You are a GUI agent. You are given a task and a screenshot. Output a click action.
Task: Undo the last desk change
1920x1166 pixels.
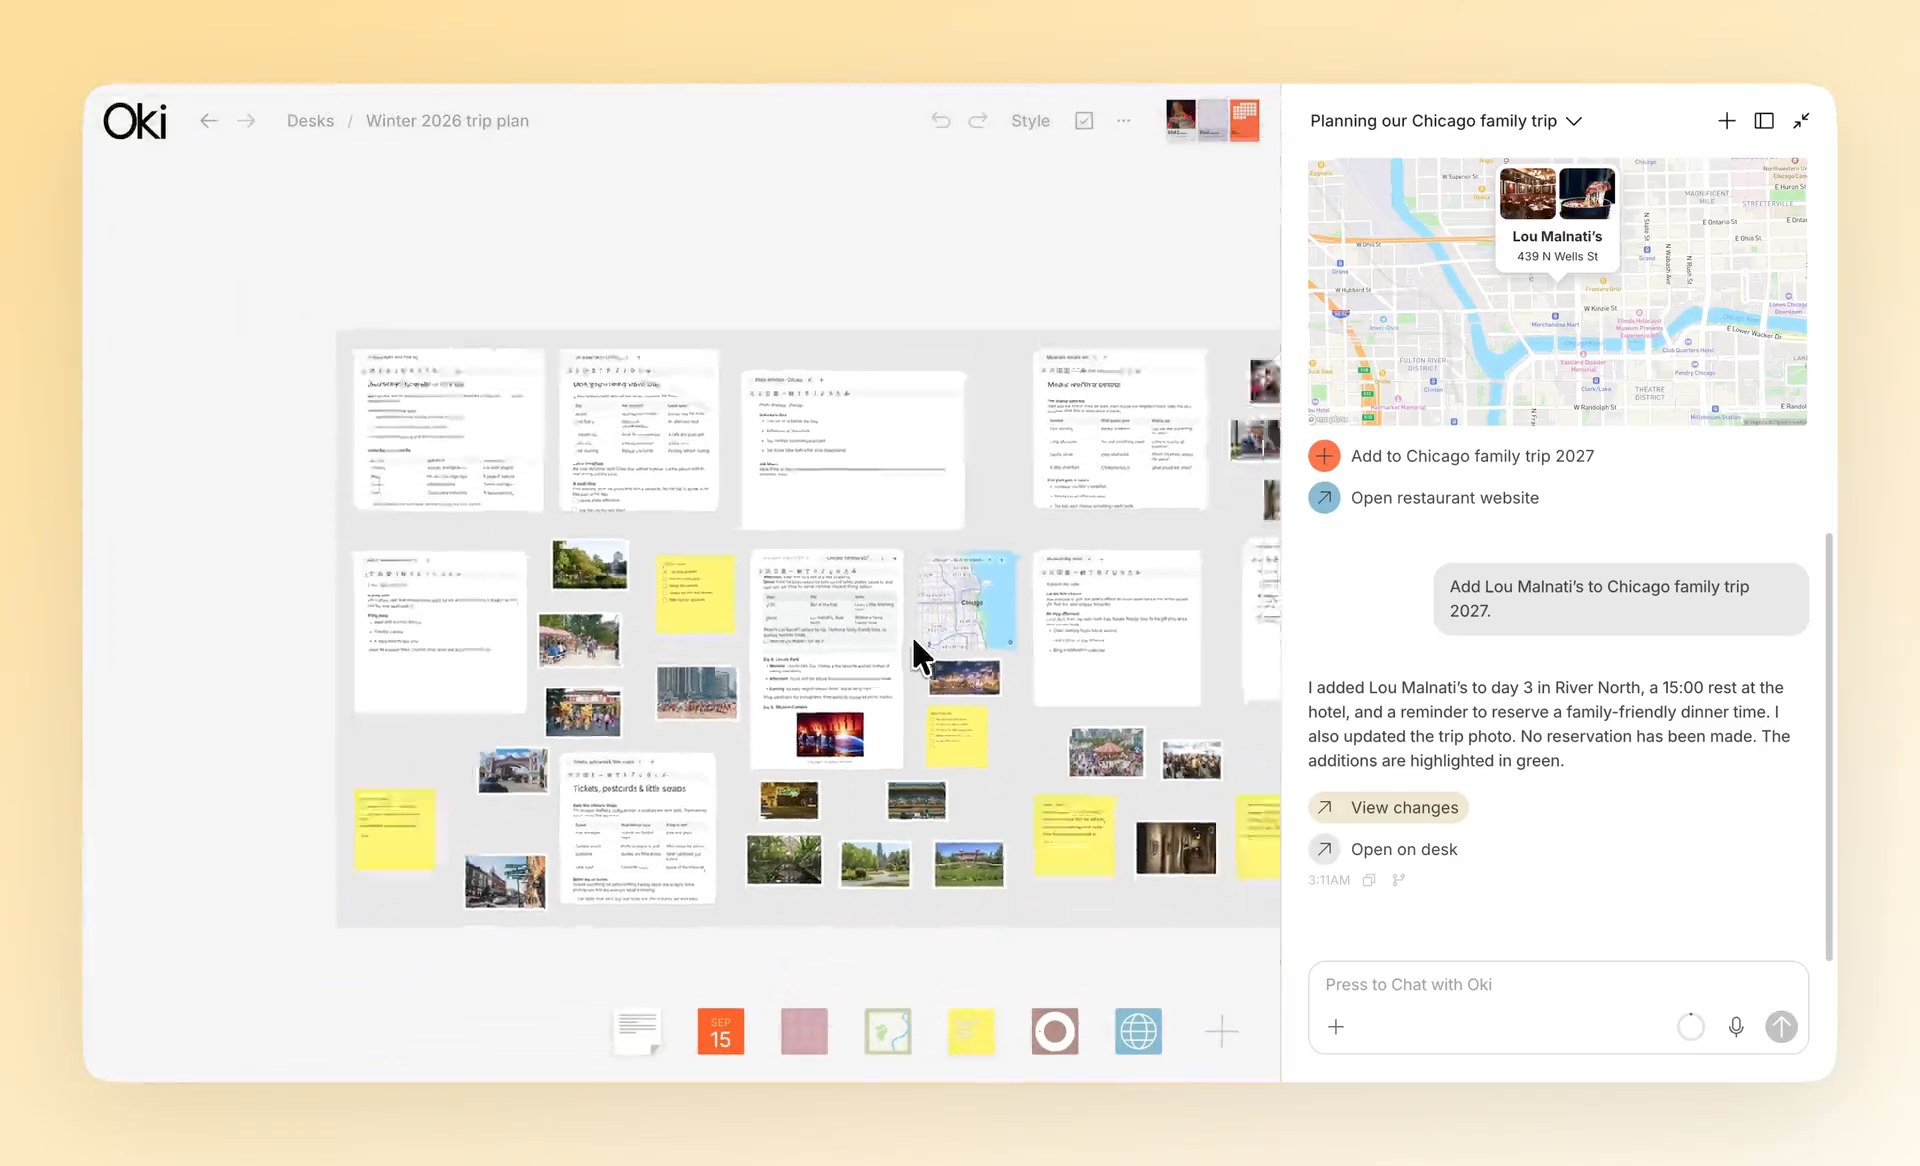tap(940, 121)
